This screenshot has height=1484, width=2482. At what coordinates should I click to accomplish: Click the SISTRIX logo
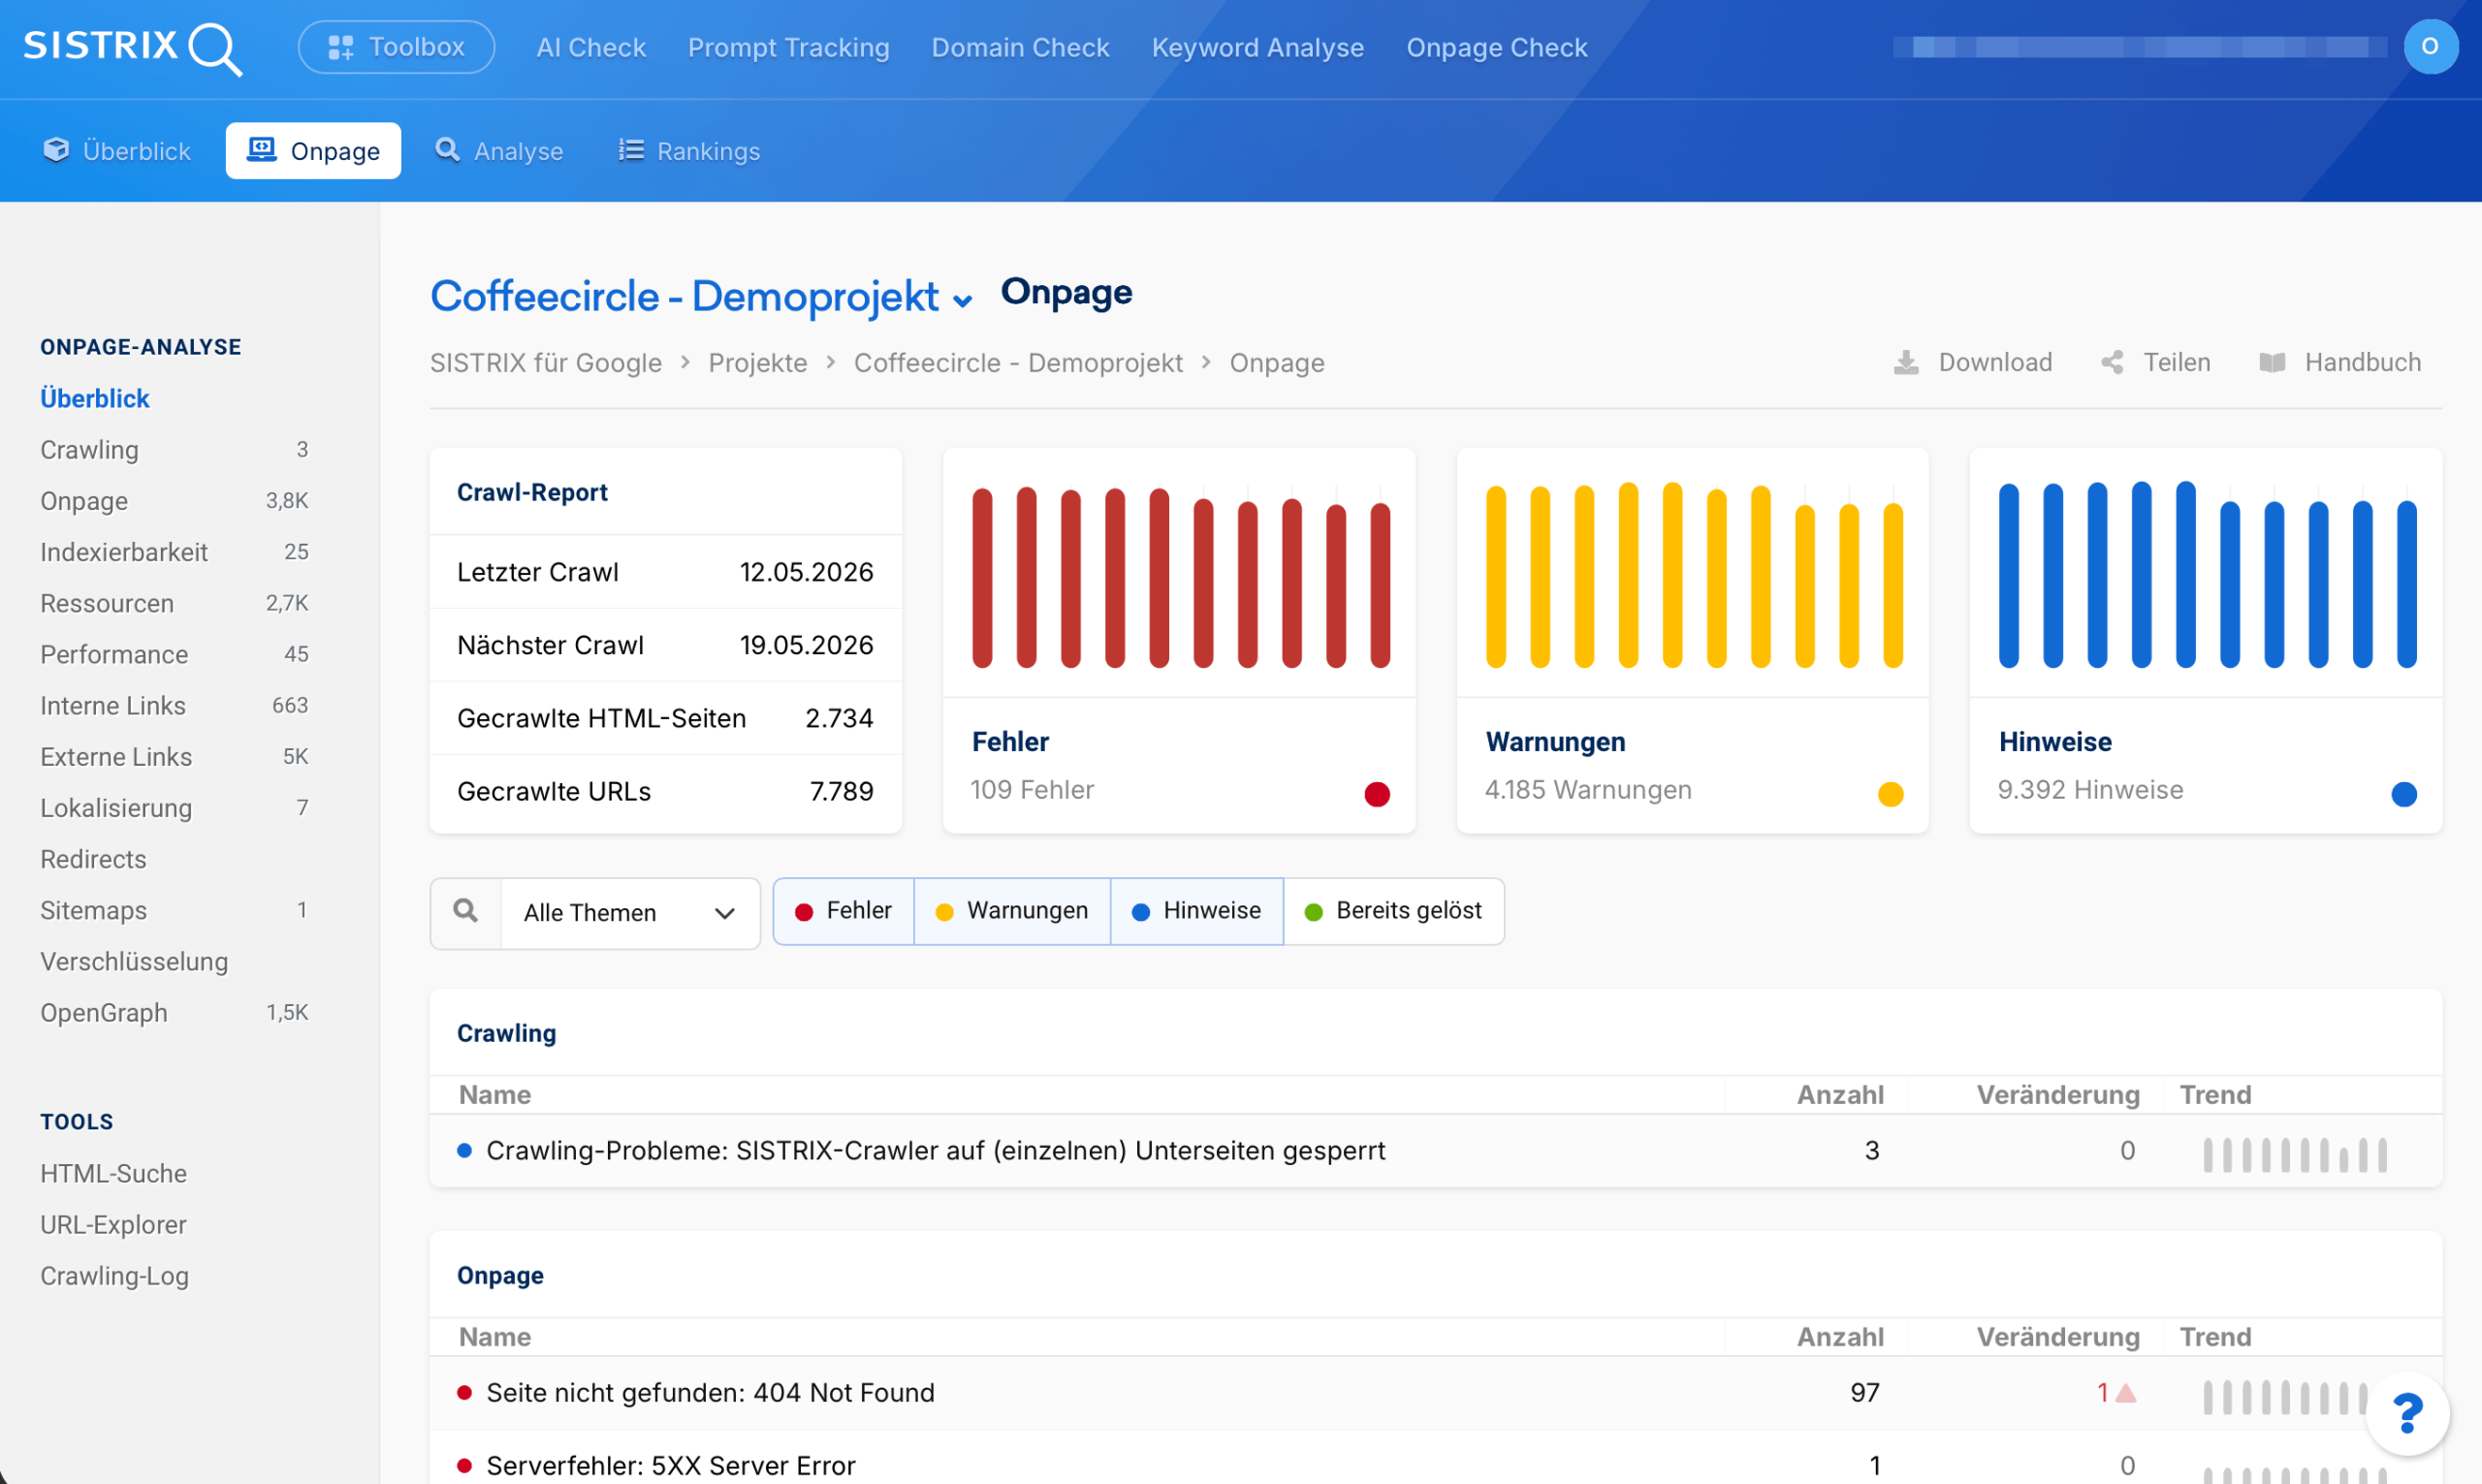pos(132,47)
